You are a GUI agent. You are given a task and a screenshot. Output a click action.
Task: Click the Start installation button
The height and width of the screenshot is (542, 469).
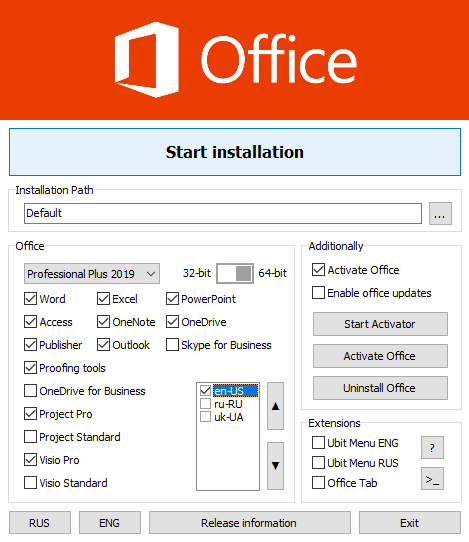click(x=235, y=152)
